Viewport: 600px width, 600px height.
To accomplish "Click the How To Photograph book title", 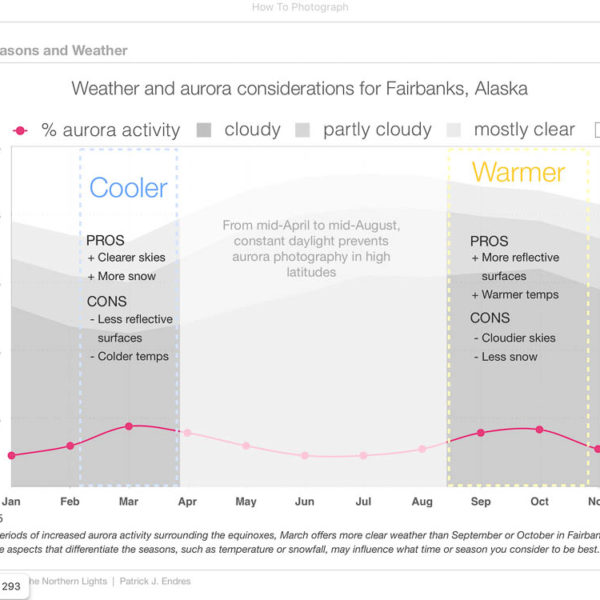I will 300,7.
